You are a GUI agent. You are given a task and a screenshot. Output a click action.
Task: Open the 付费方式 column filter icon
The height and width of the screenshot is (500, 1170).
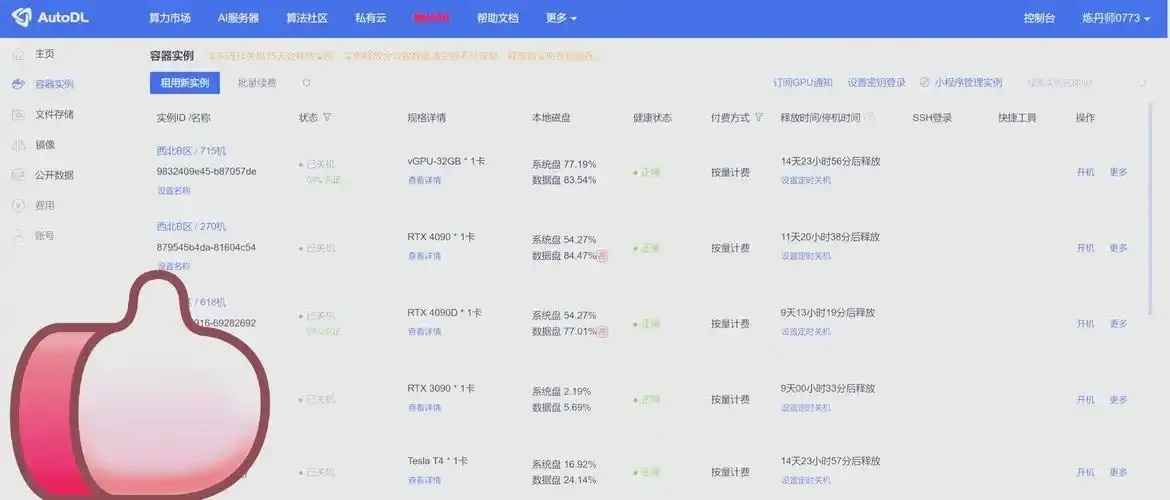(x=759, y=118)
